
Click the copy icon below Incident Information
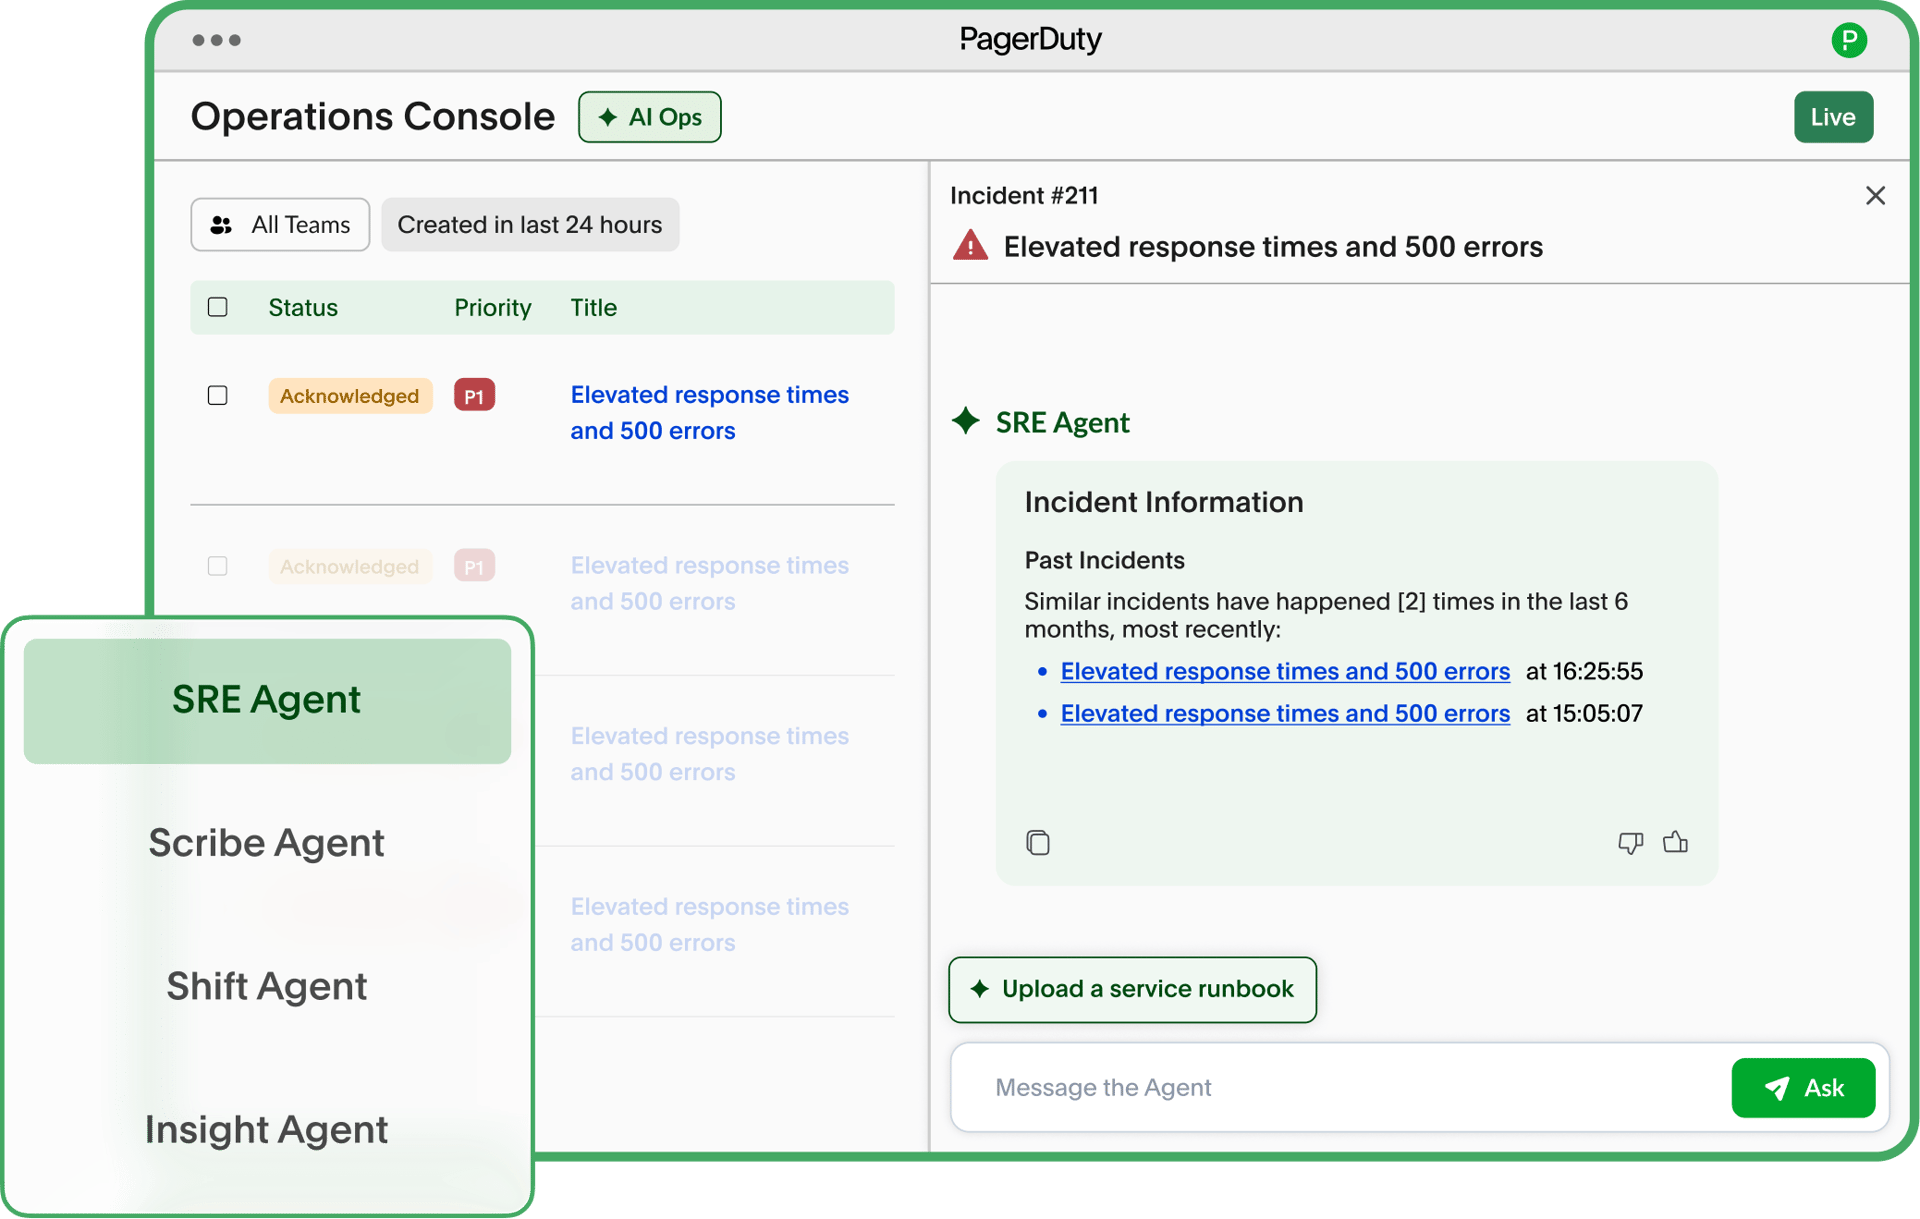coord(1037,843)
